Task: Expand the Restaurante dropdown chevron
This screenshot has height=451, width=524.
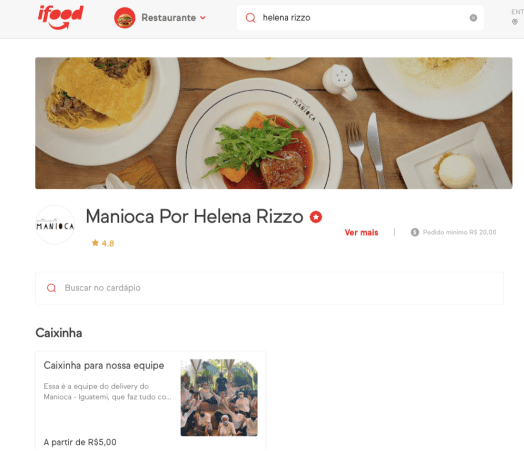Action: click(203, 18)
